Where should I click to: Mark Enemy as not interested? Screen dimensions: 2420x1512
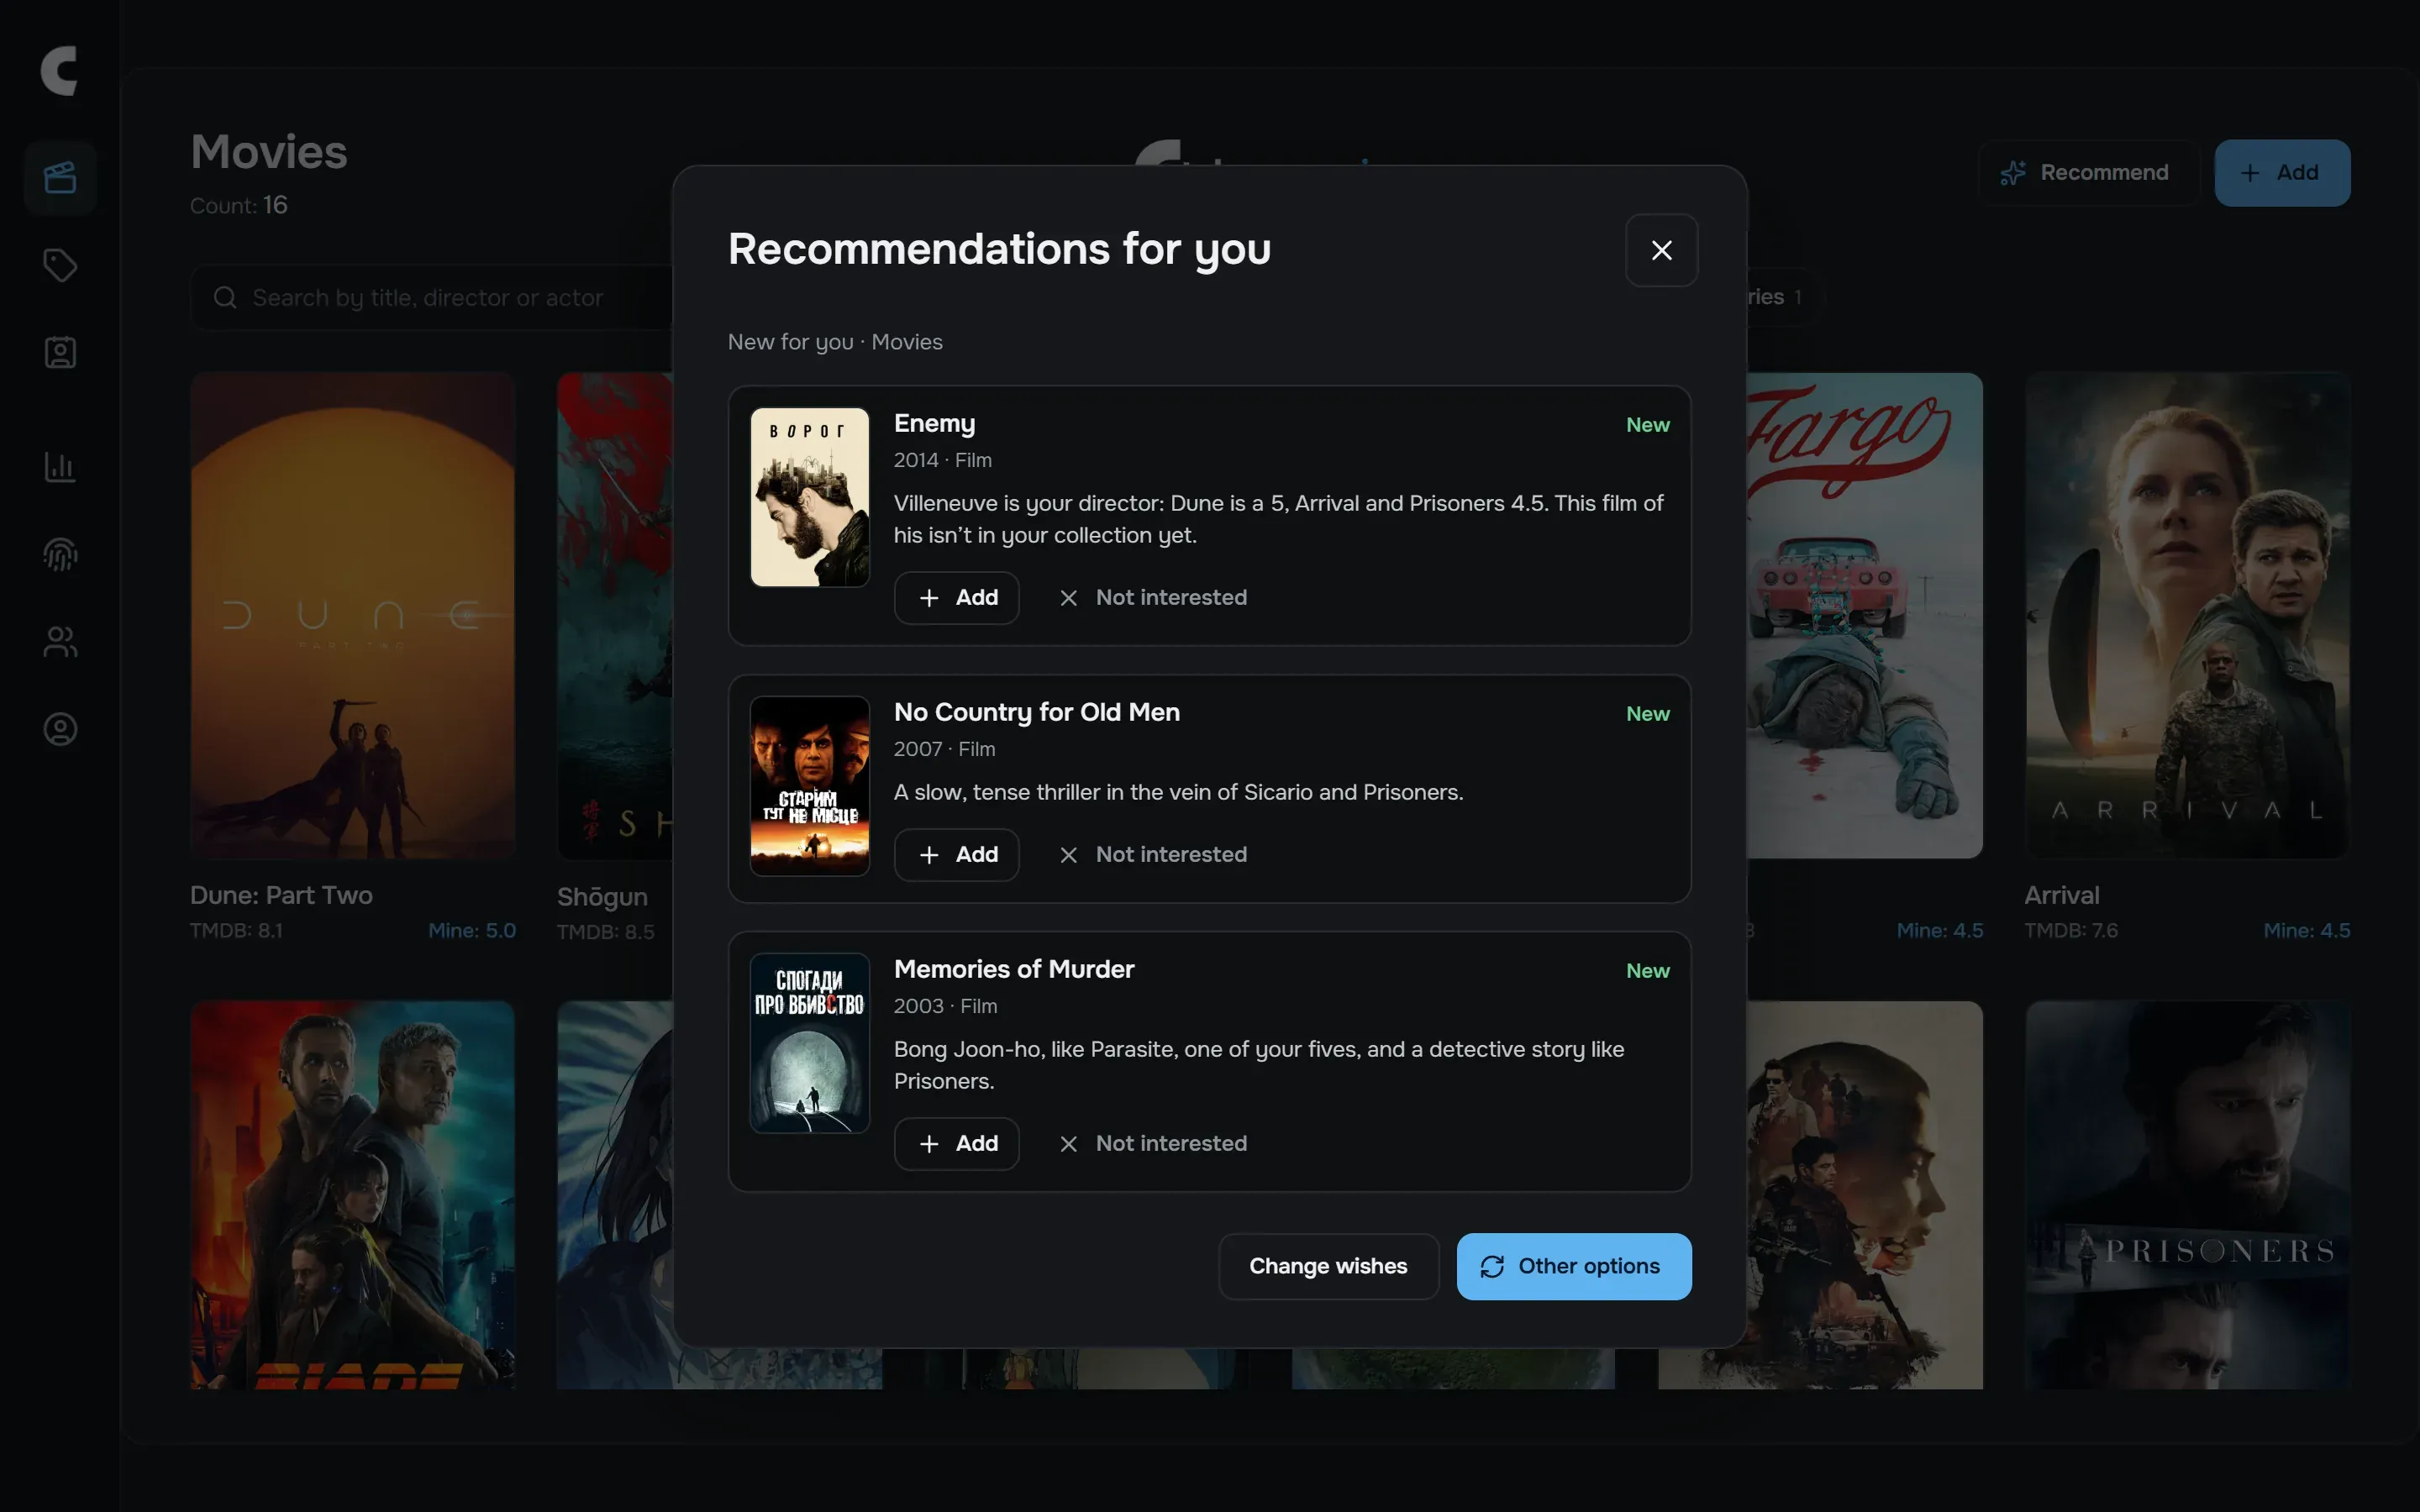pos(1152,598)
